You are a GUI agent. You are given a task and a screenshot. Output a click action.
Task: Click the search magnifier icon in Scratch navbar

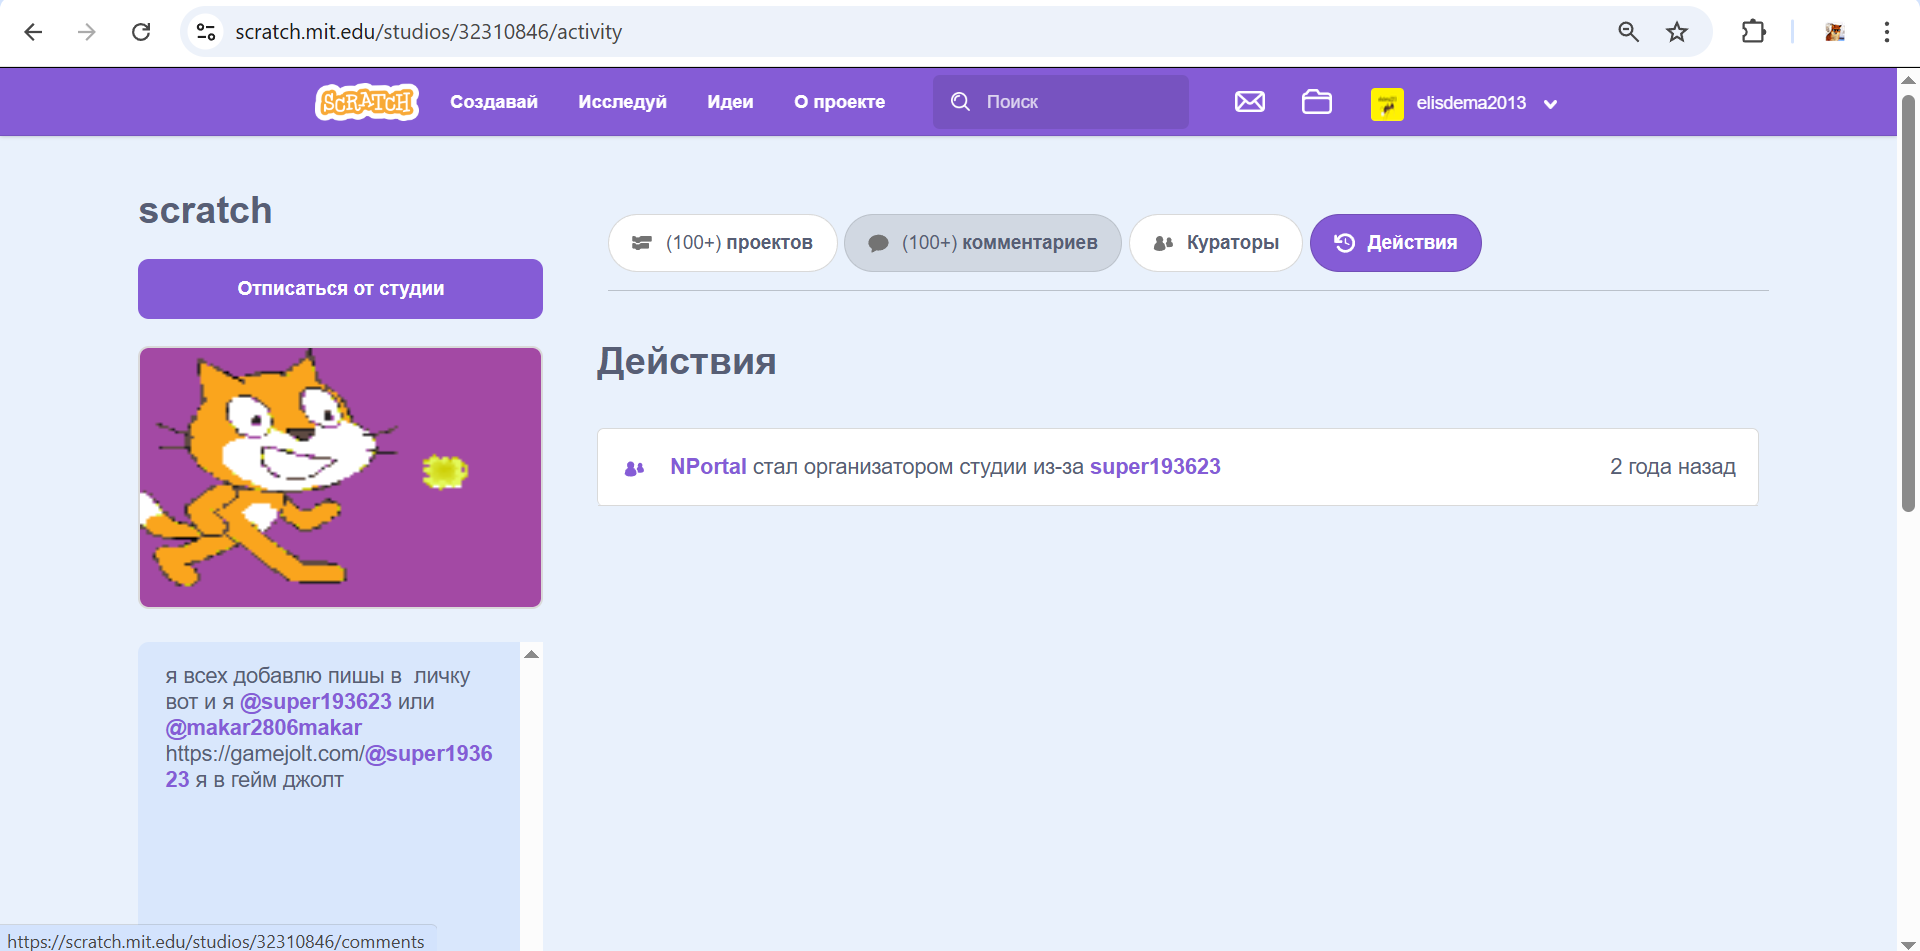coord(960,102)
